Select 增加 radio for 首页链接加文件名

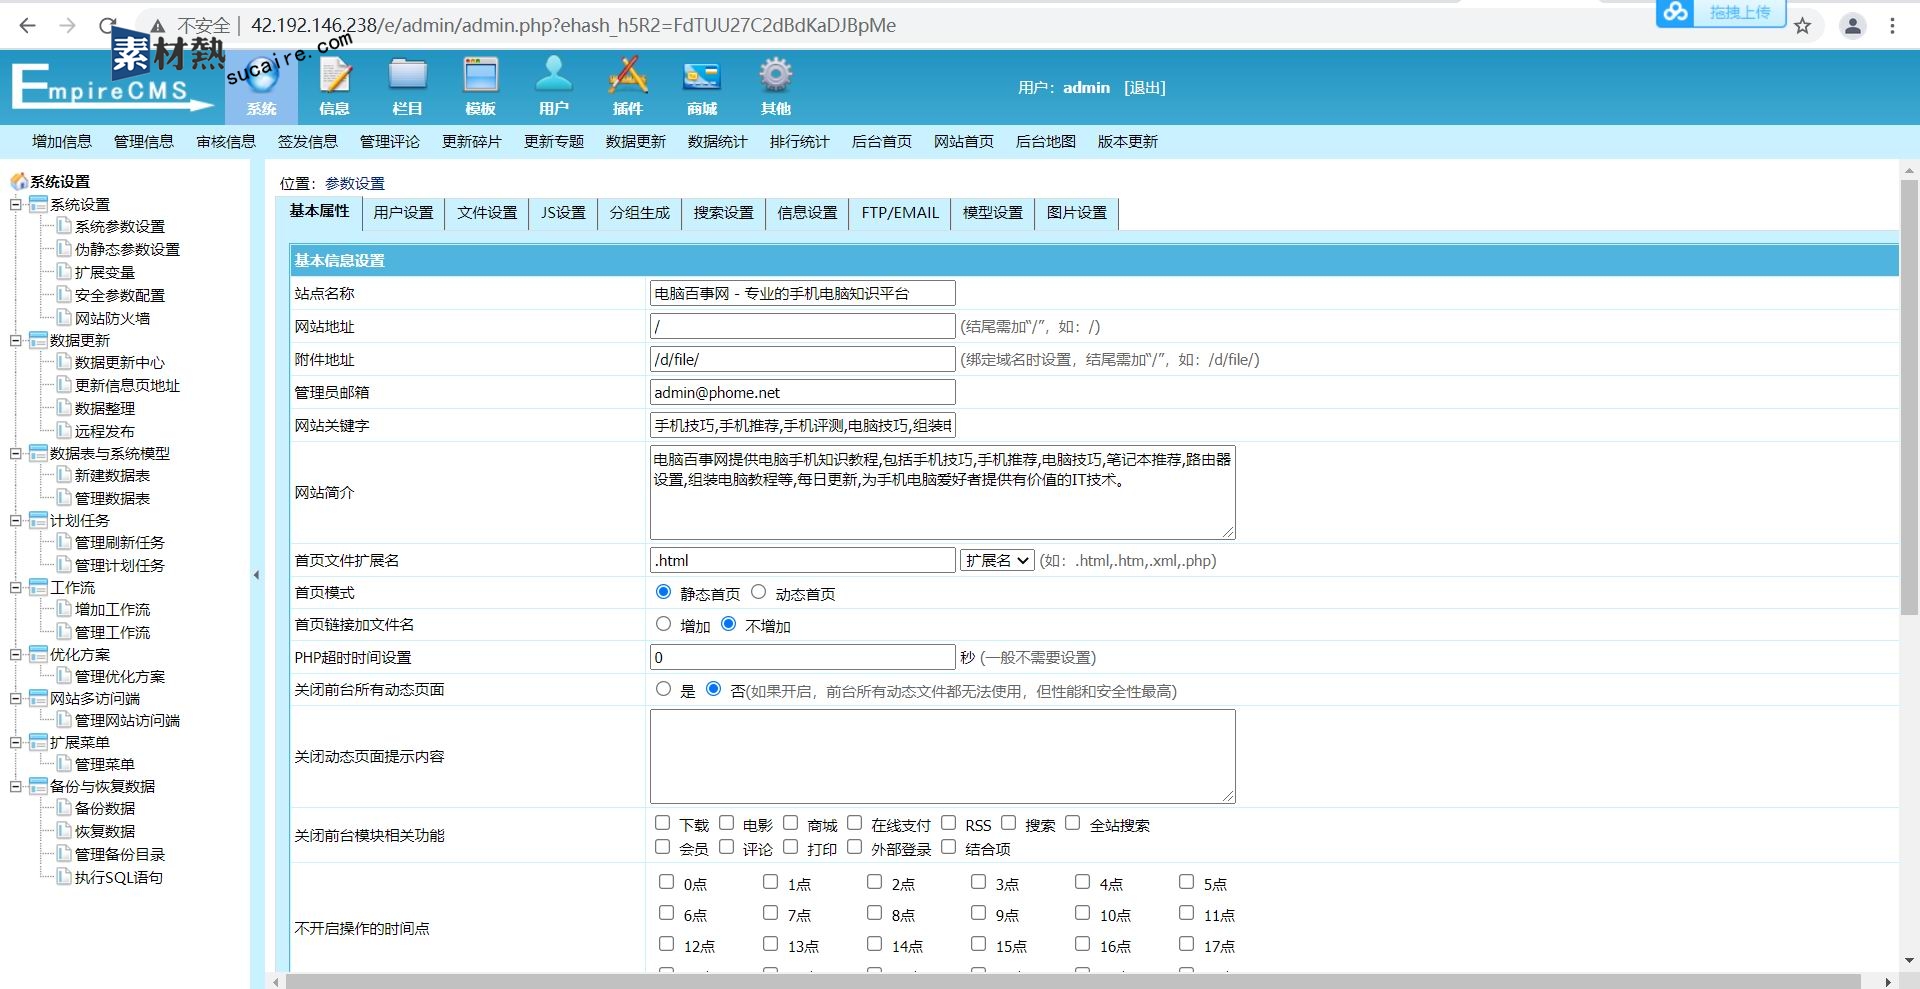click(x=663, y=624)
